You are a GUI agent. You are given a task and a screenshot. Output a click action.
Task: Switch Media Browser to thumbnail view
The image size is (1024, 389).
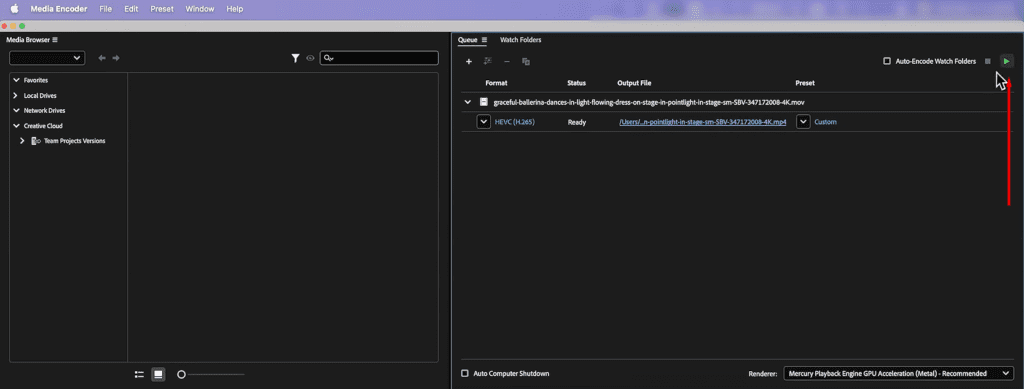point(158,374)
